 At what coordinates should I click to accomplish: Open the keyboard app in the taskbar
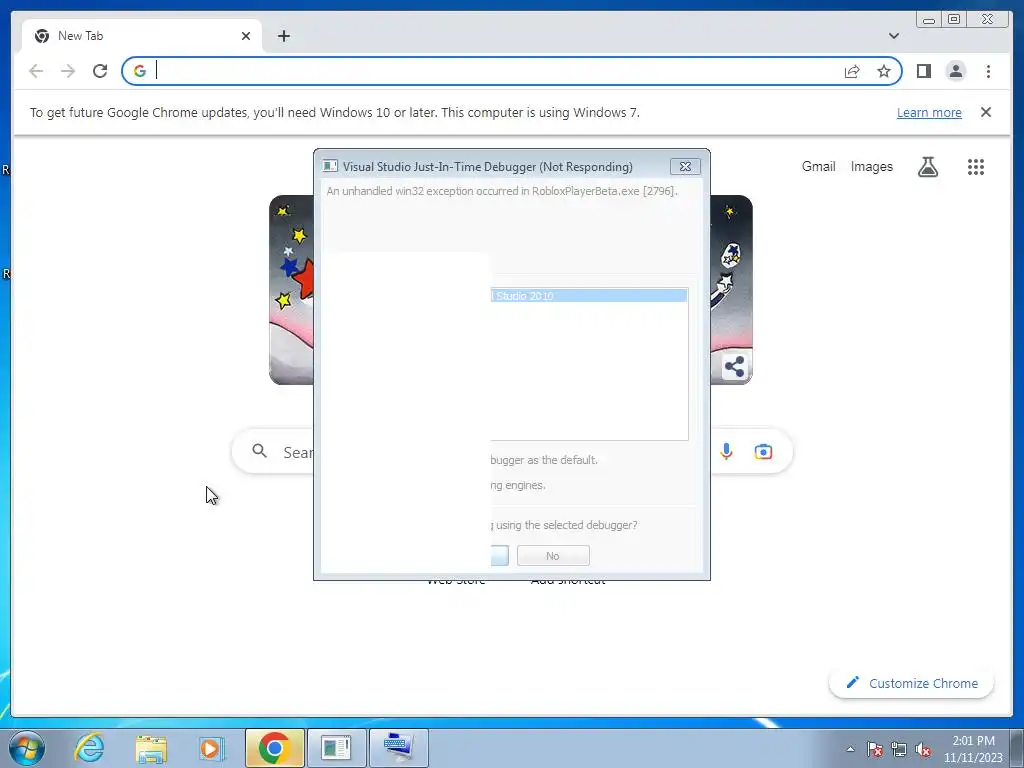coord(398,748)
